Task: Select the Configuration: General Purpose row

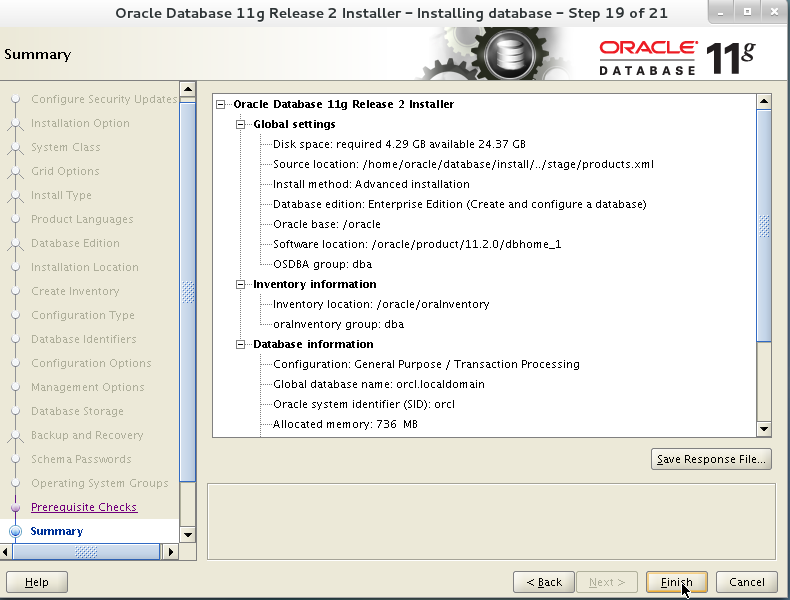Action: [x=426, y=364]
